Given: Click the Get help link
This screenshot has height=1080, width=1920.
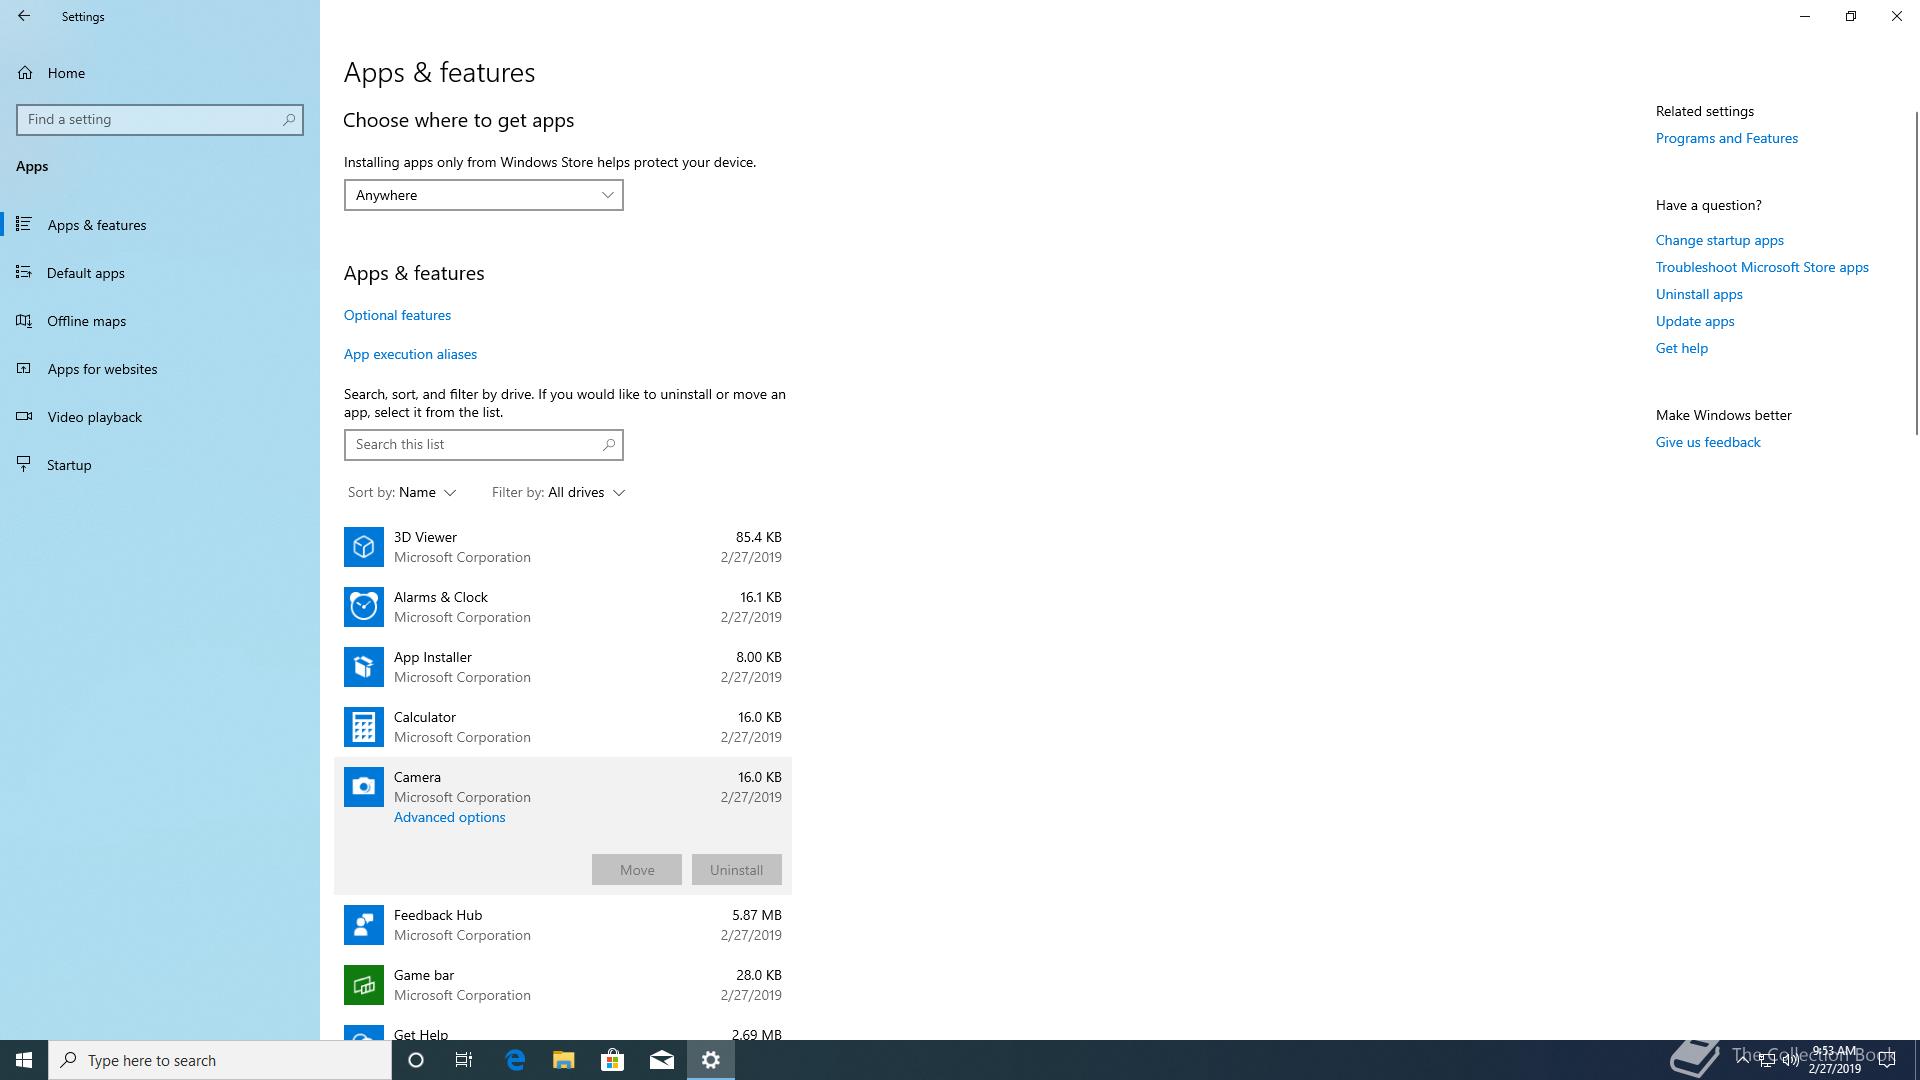Looking at the screenshot, I should click(1682, 348).
